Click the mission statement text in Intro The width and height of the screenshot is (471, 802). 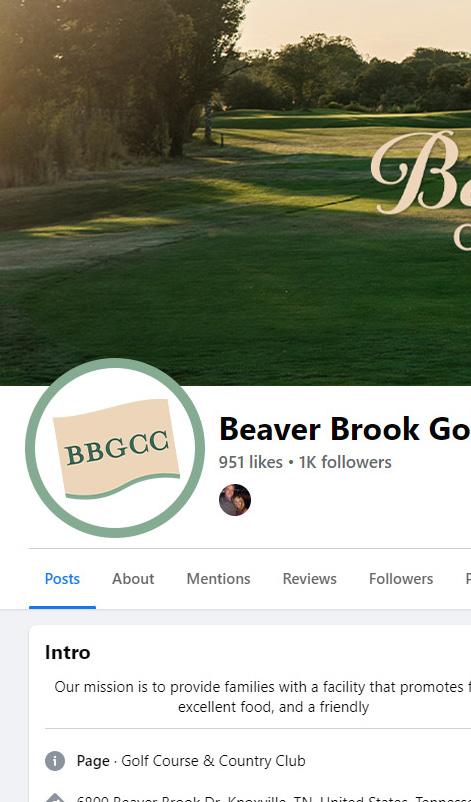(262, 697)
